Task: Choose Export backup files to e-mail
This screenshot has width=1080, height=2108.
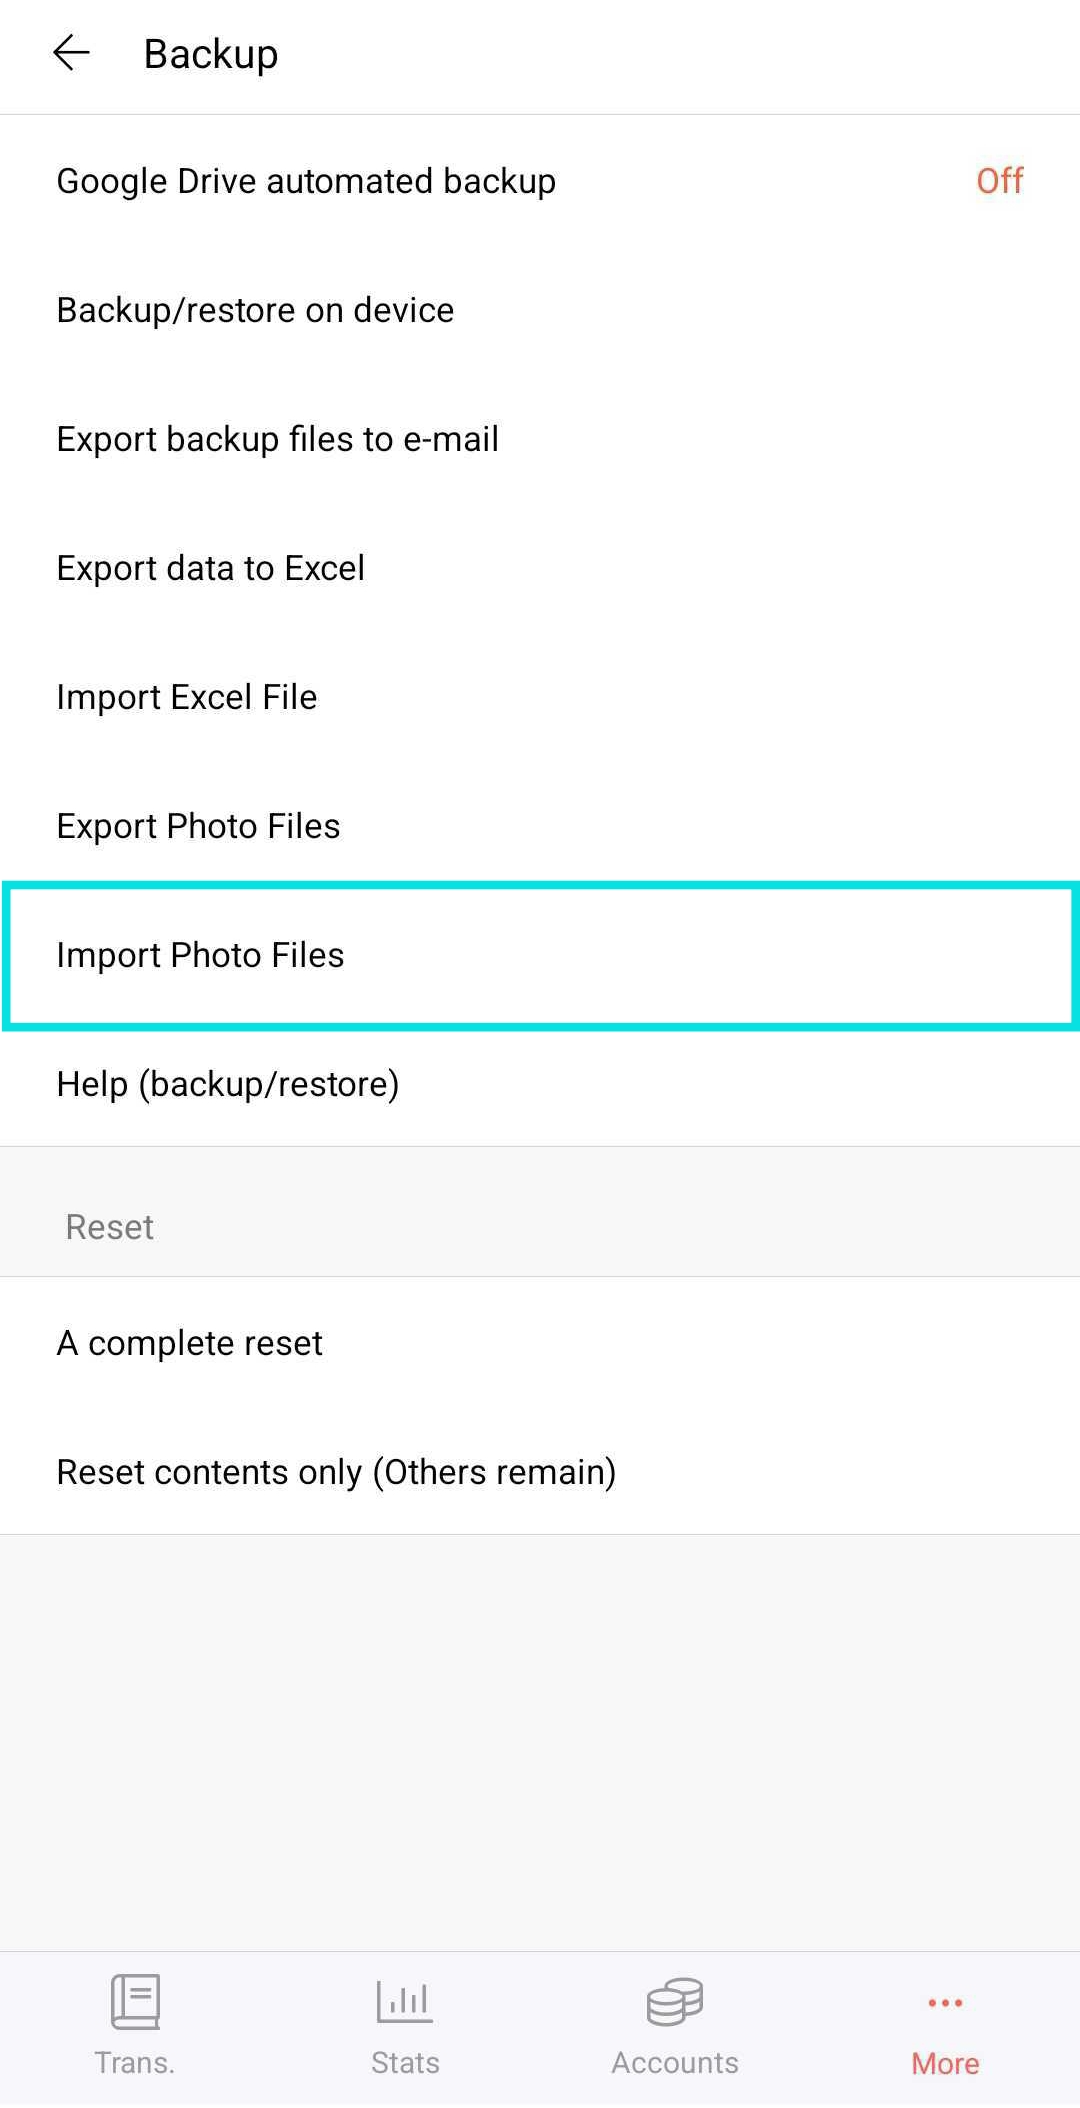Action: click(540, 439)
